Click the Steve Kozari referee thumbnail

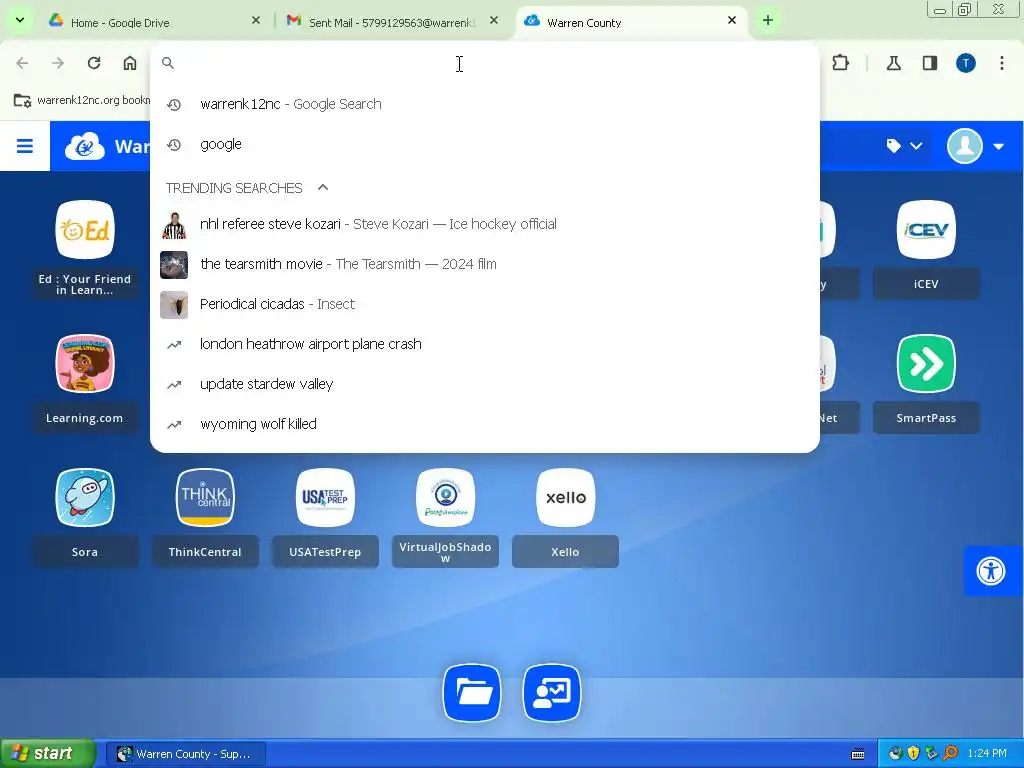174,225
